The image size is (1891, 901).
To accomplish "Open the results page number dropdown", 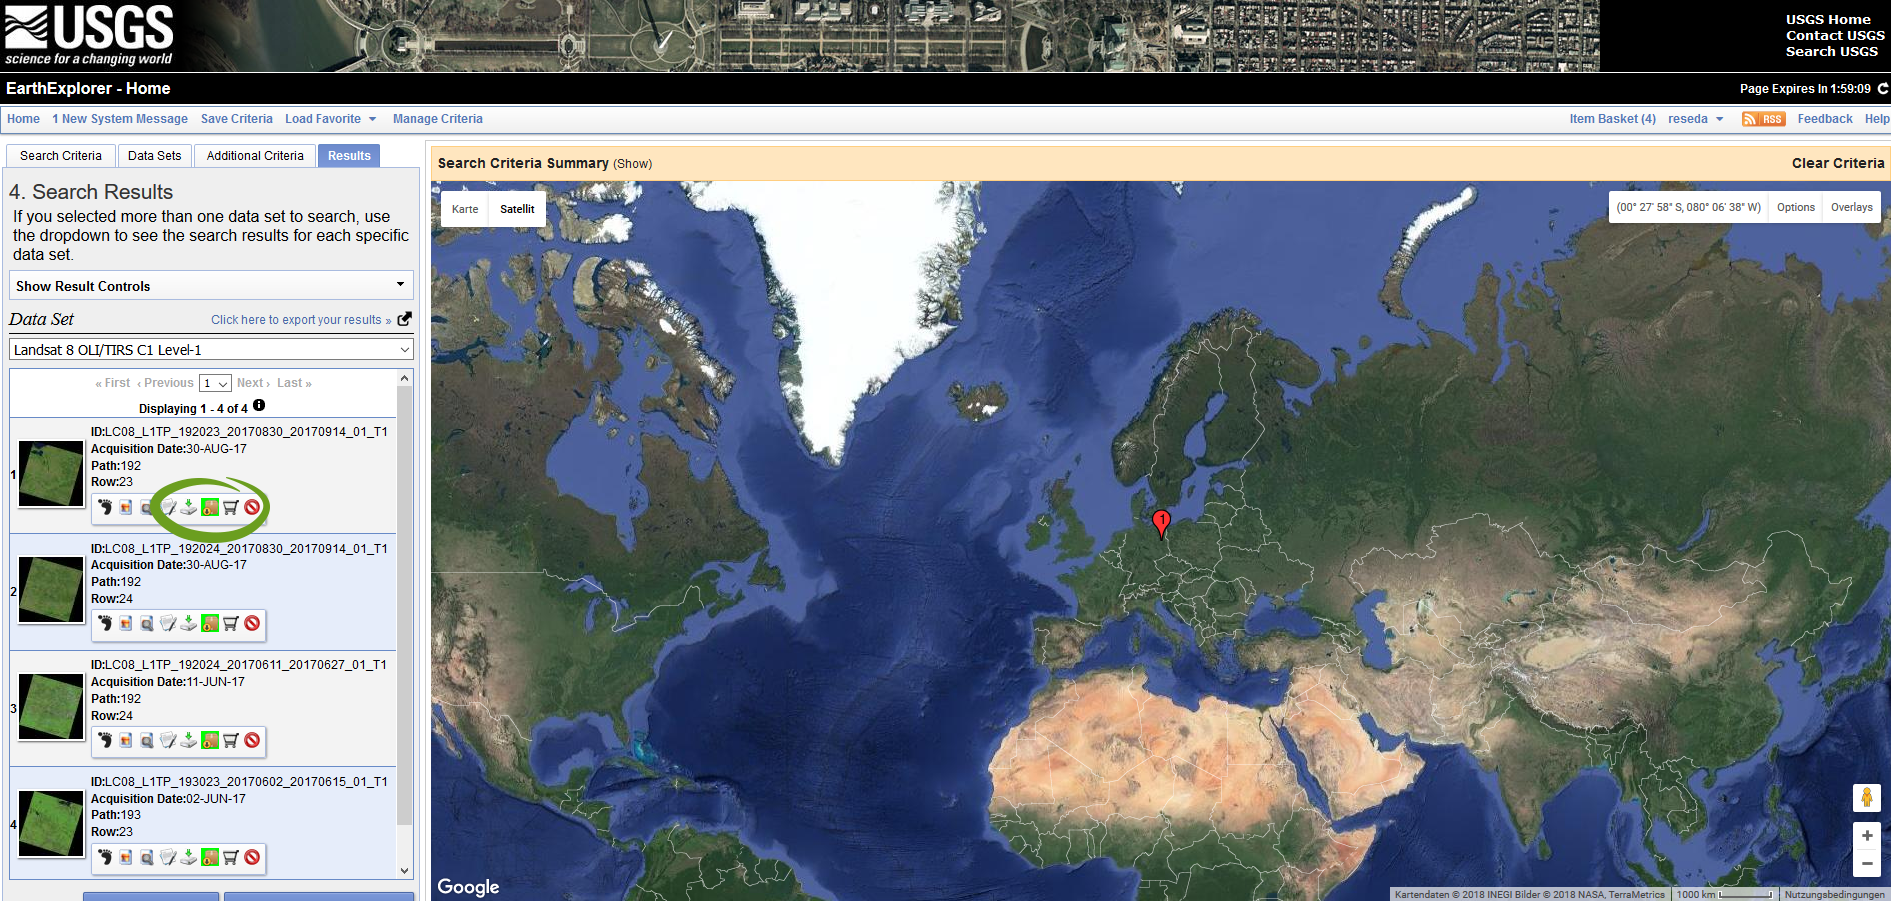I will pyautogui.click(x=215, y=384).
